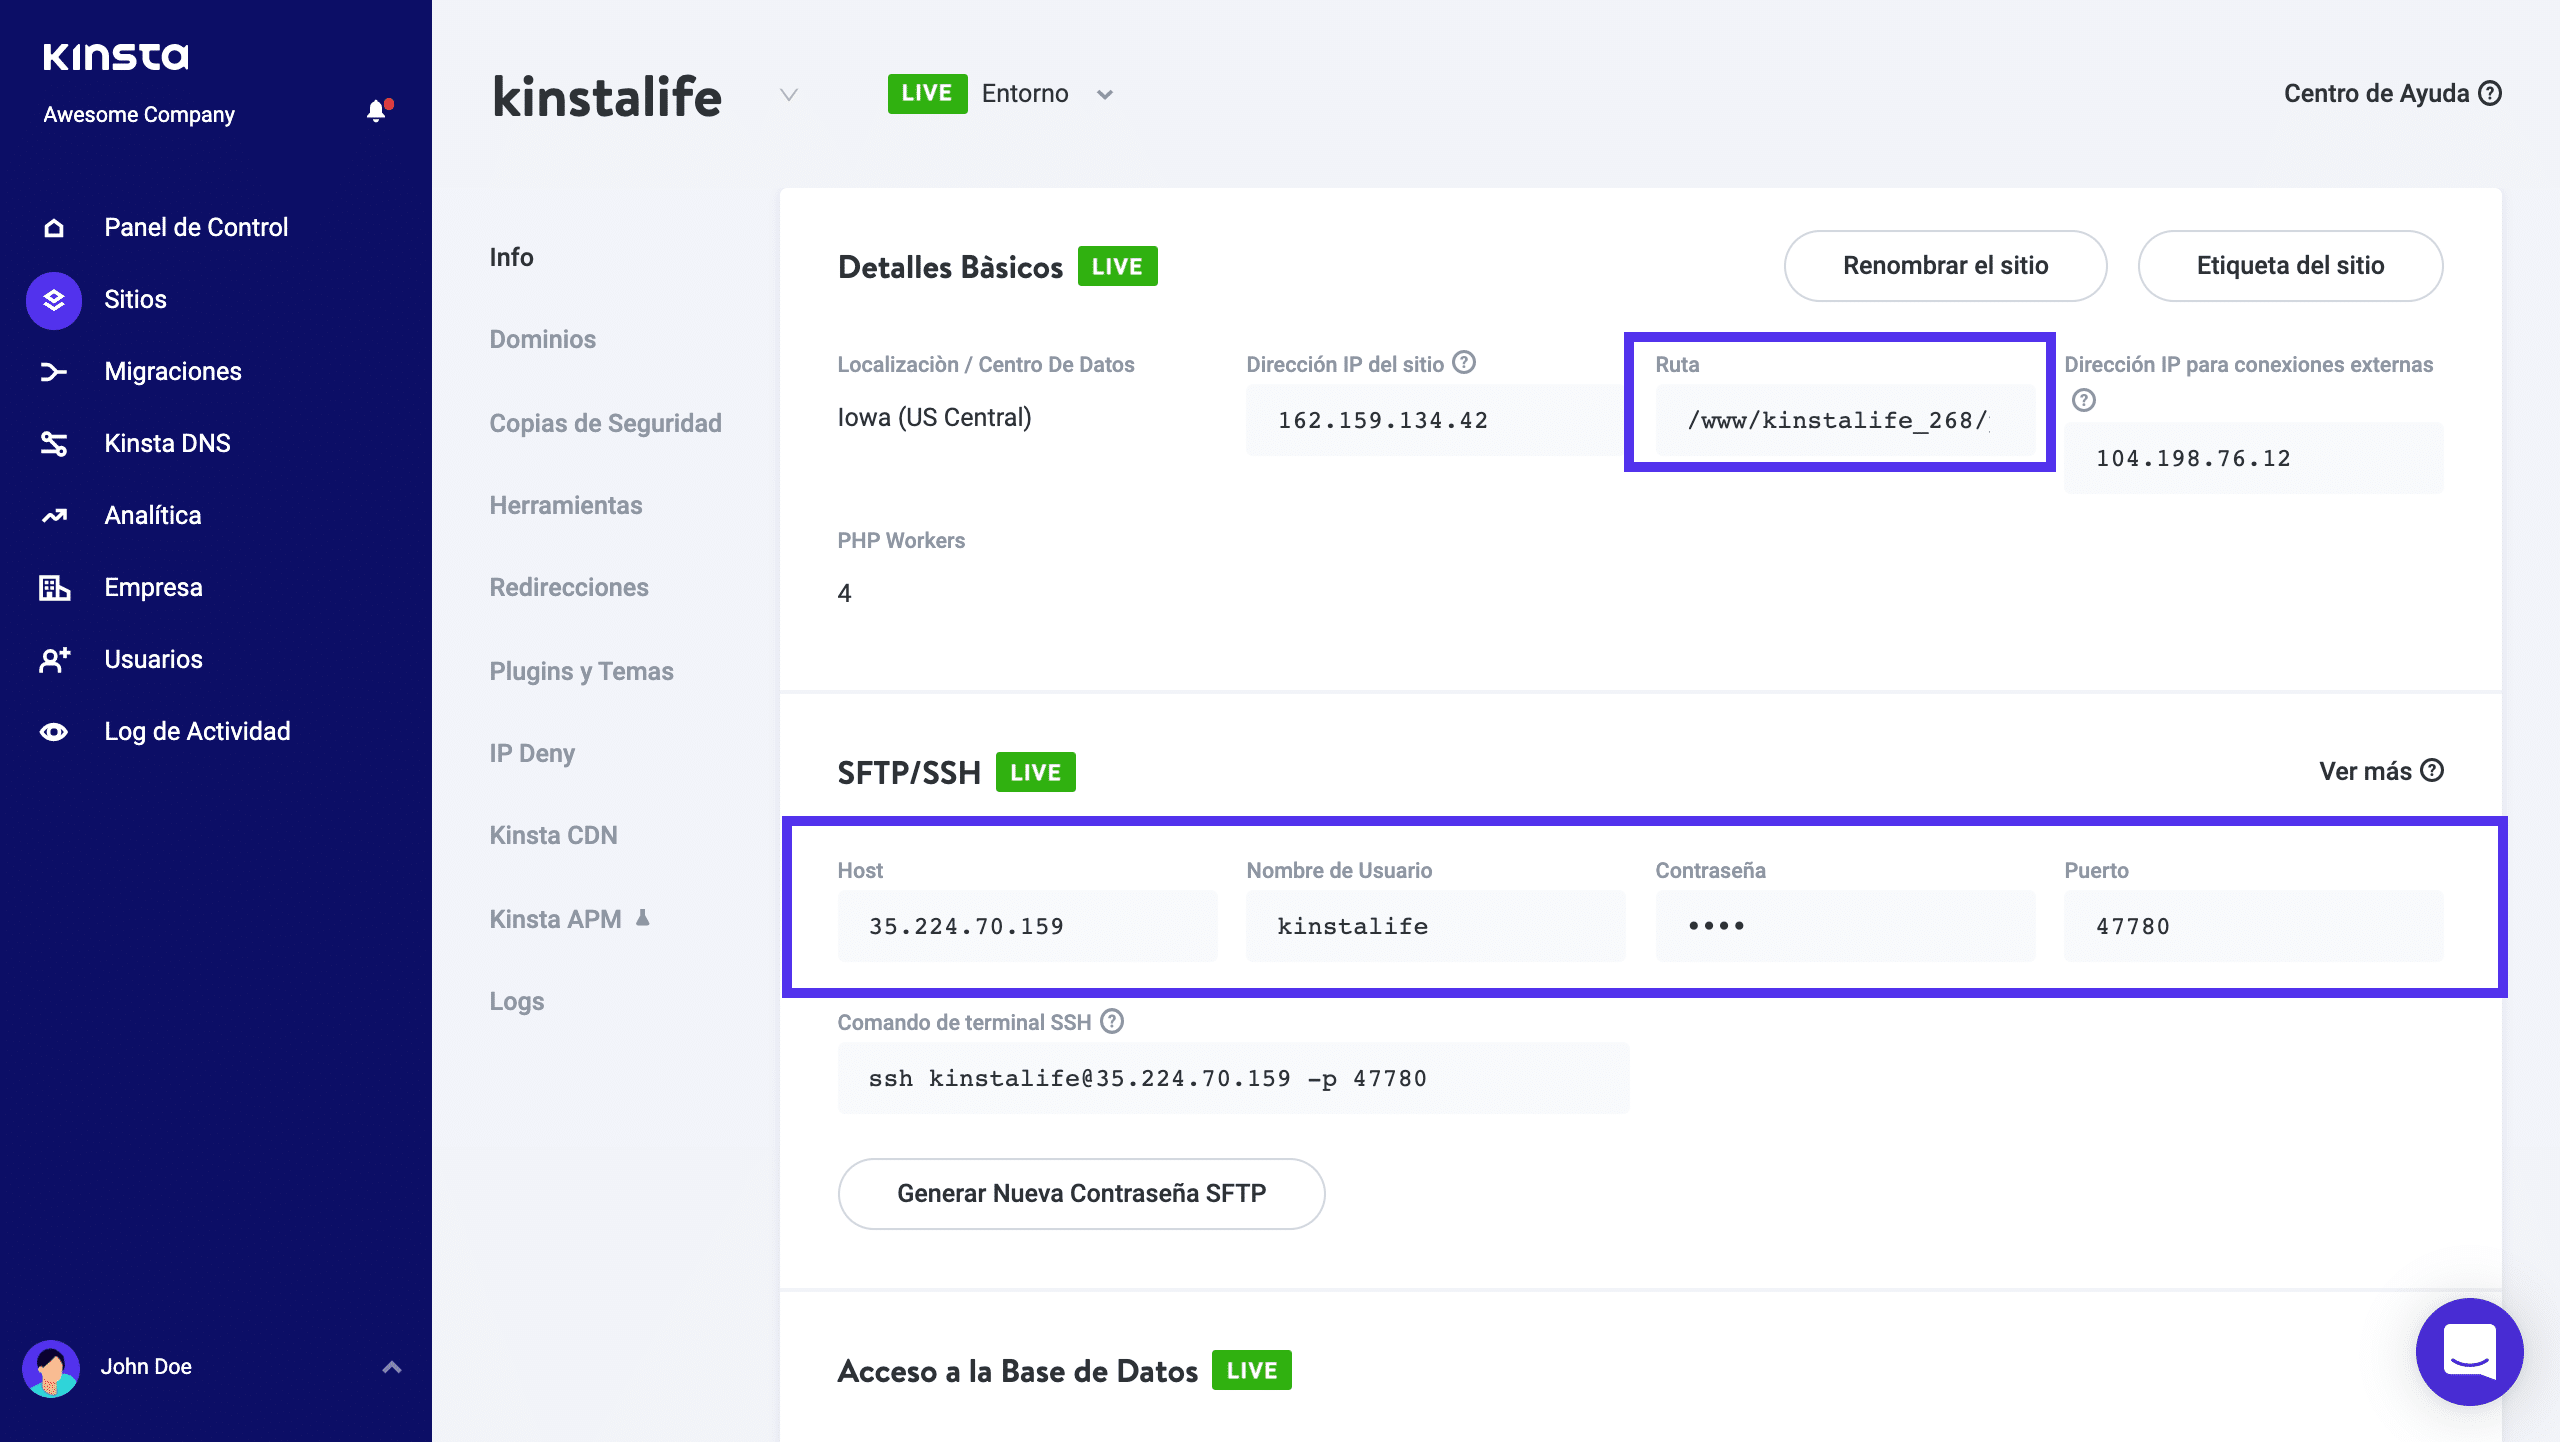Open the Entorno environment dropdown

(x=1104, y=95)
